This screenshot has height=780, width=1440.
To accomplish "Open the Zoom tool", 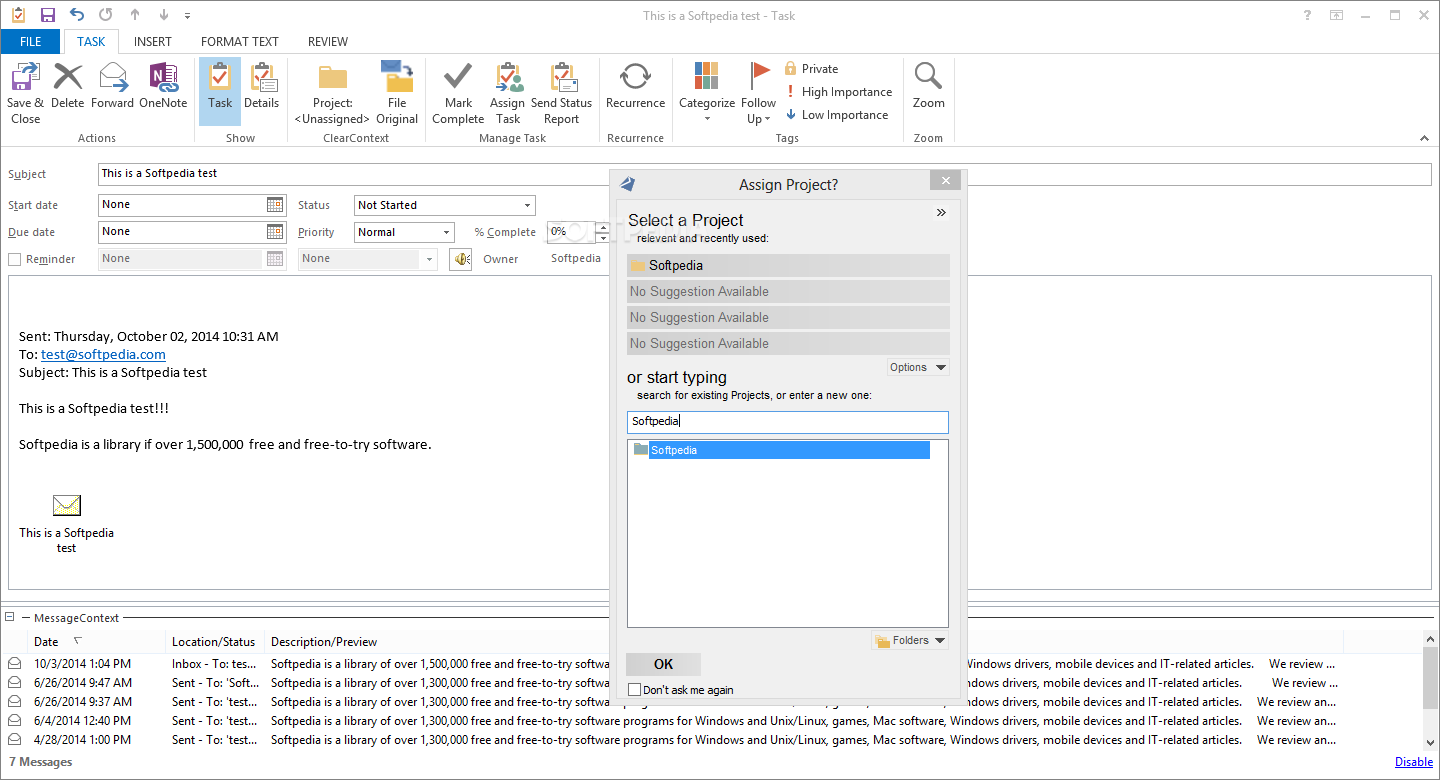I will coord(928,86).
